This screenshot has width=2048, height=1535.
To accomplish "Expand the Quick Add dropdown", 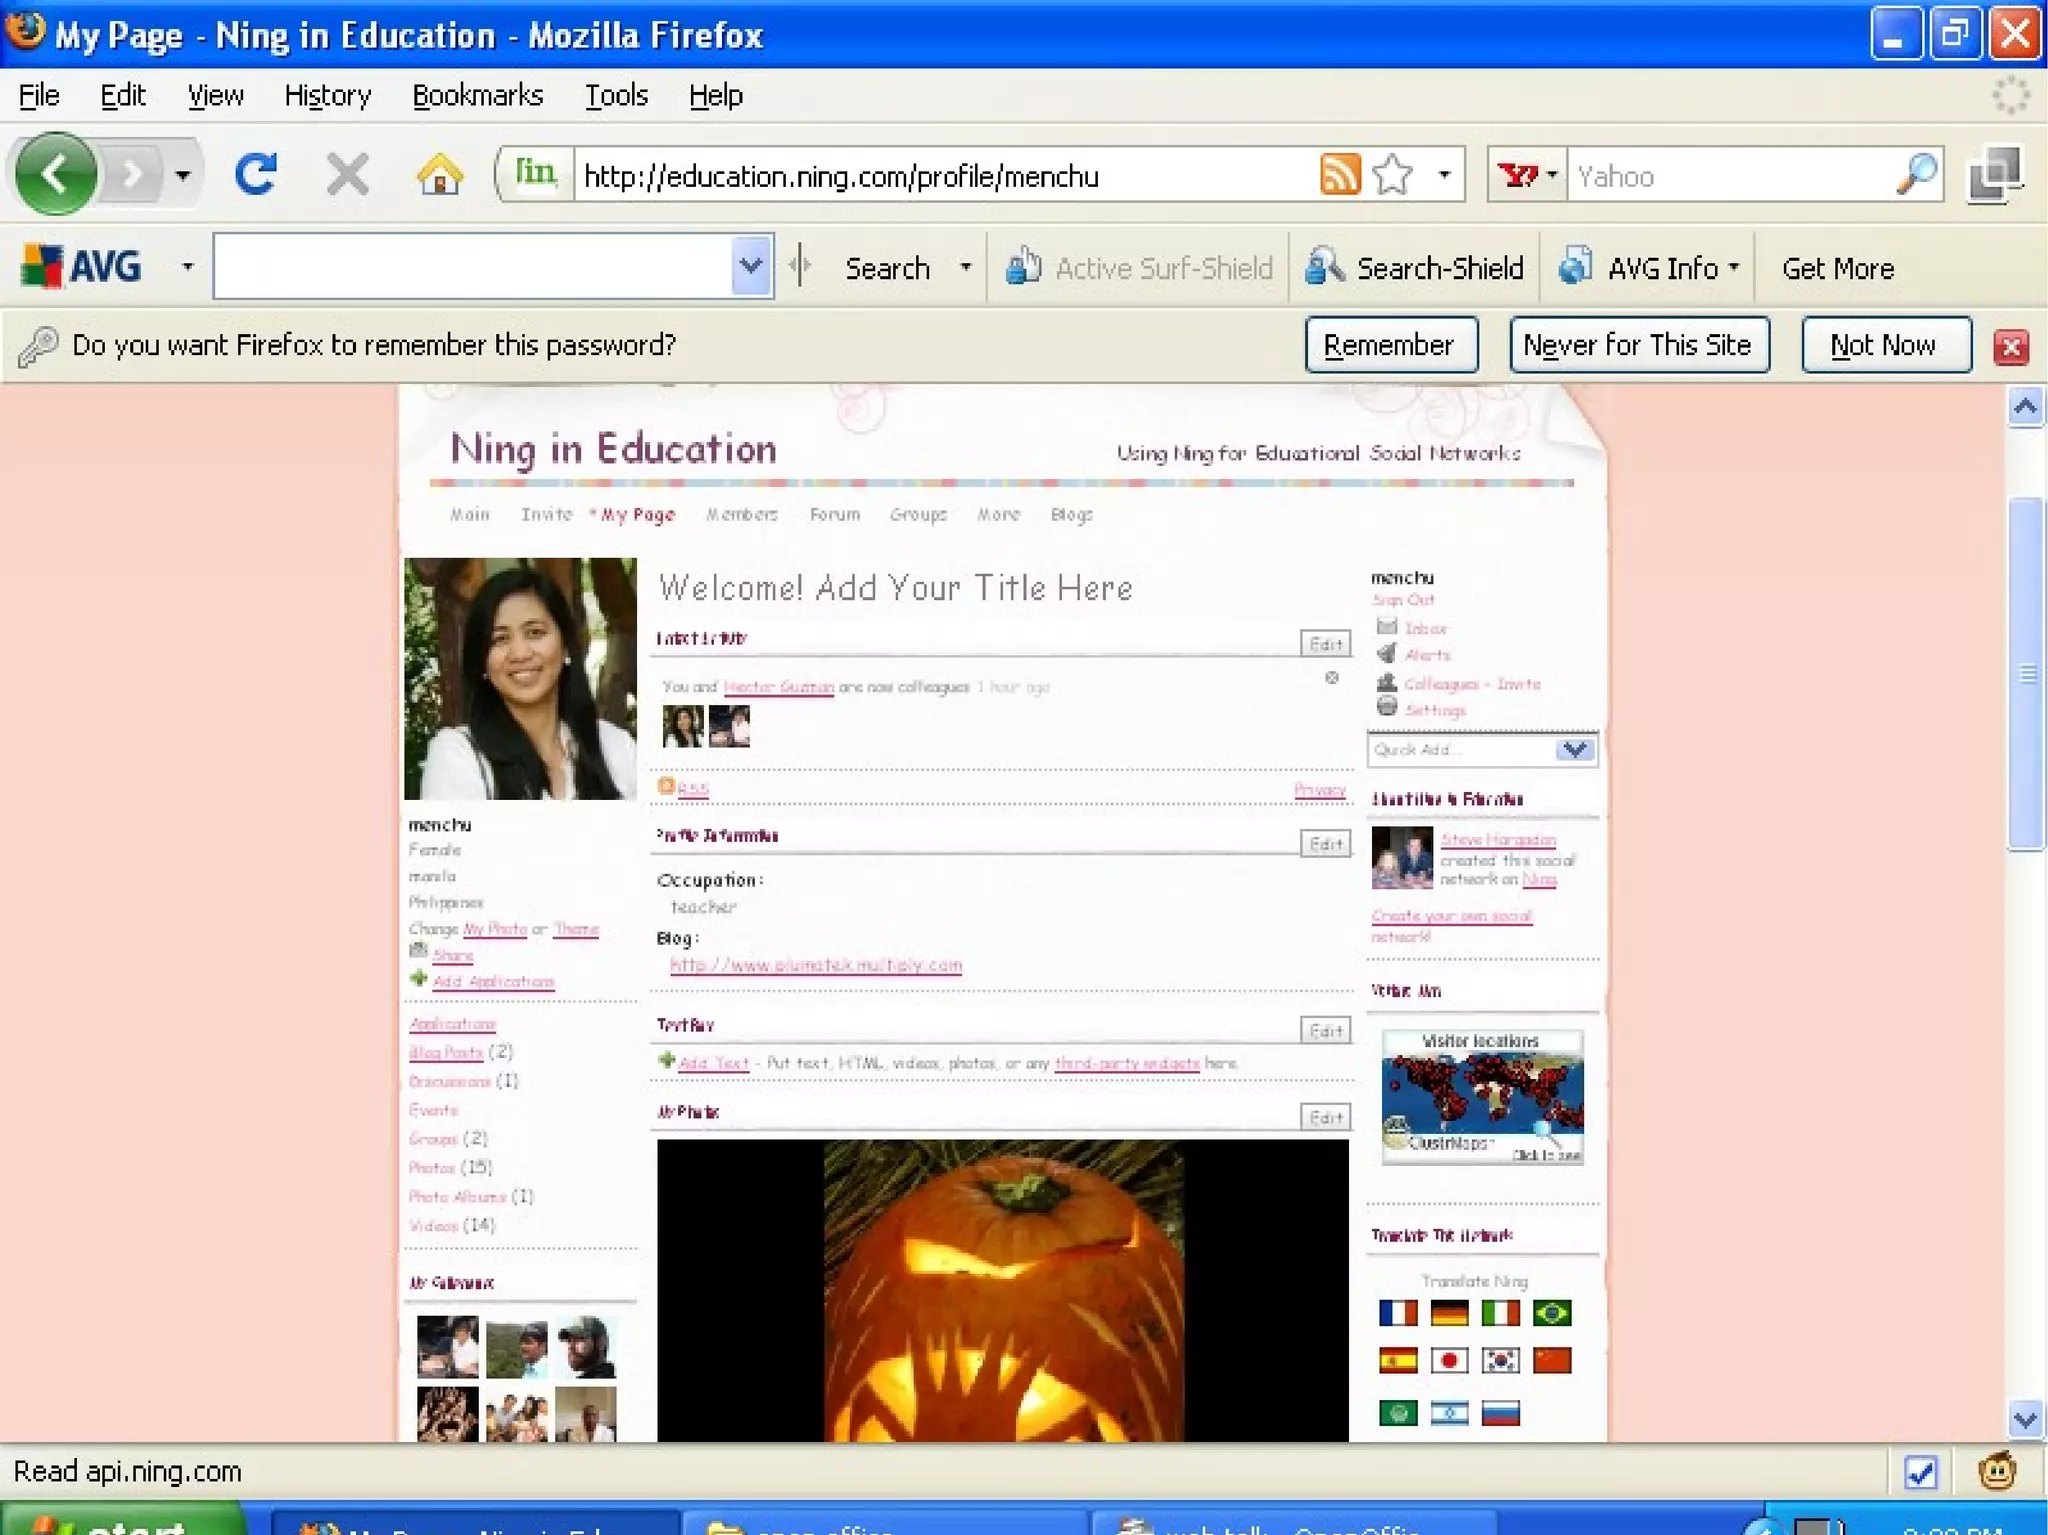I will click(1575, 749).
